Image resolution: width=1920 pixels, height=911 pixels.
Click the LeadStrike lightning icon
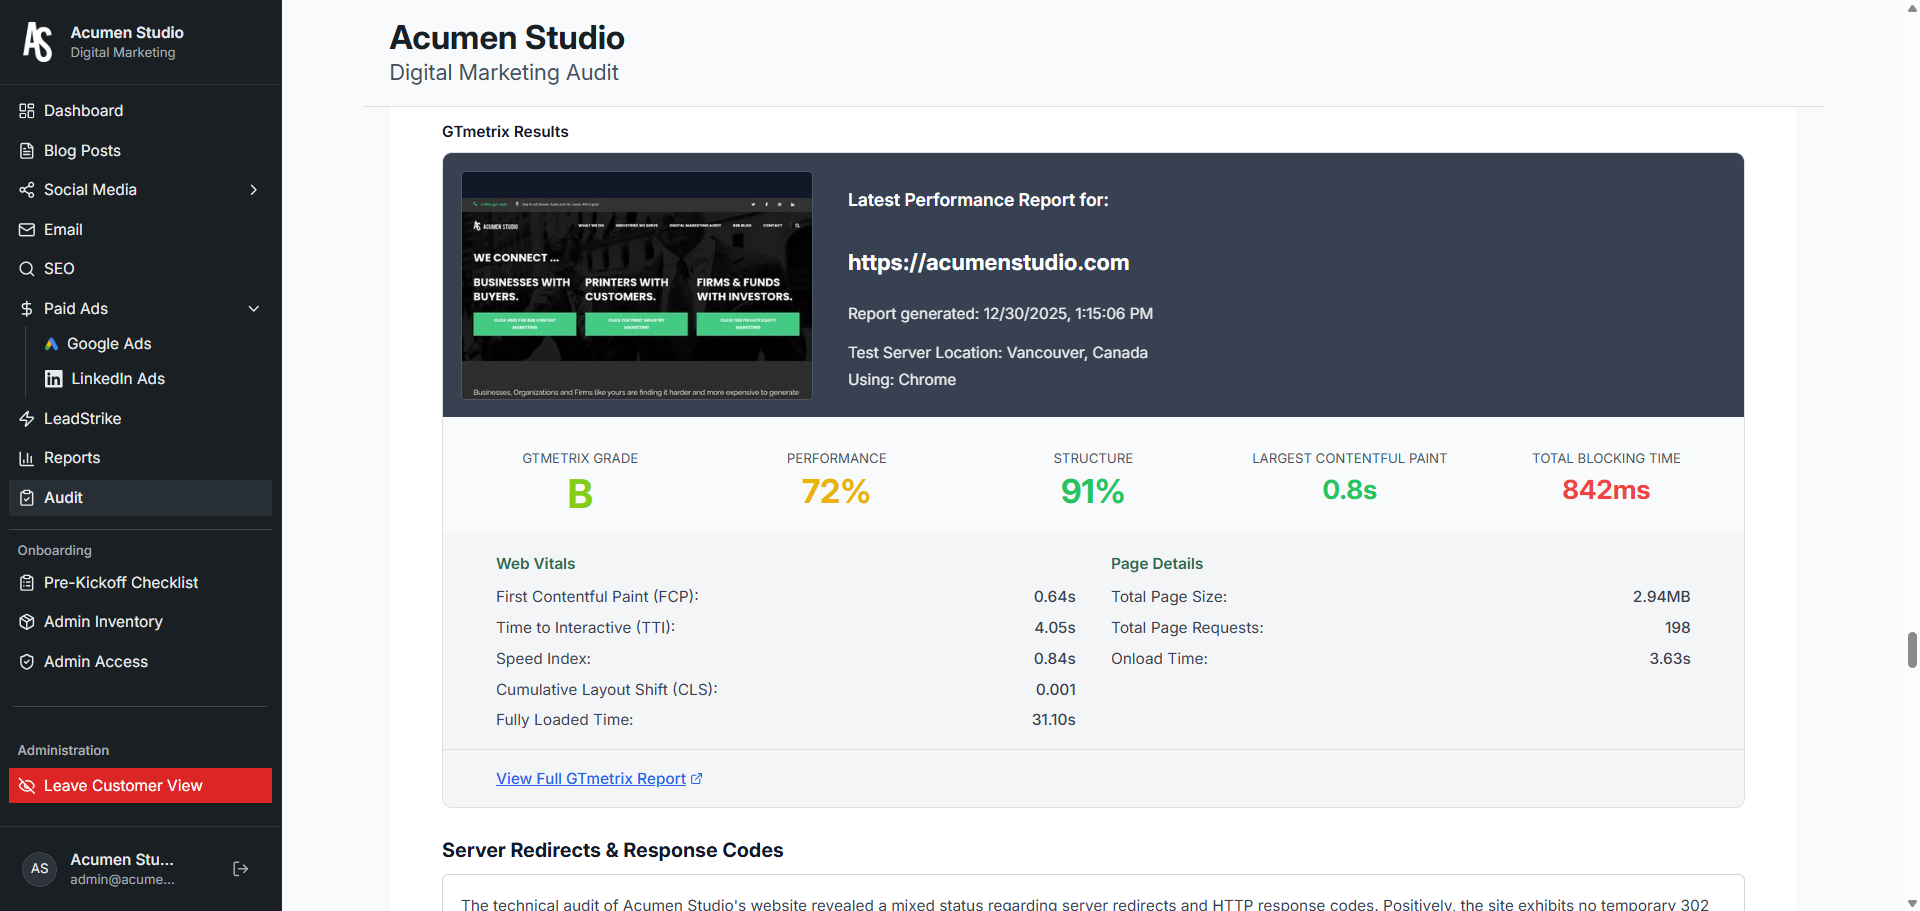tap(27, 419)
